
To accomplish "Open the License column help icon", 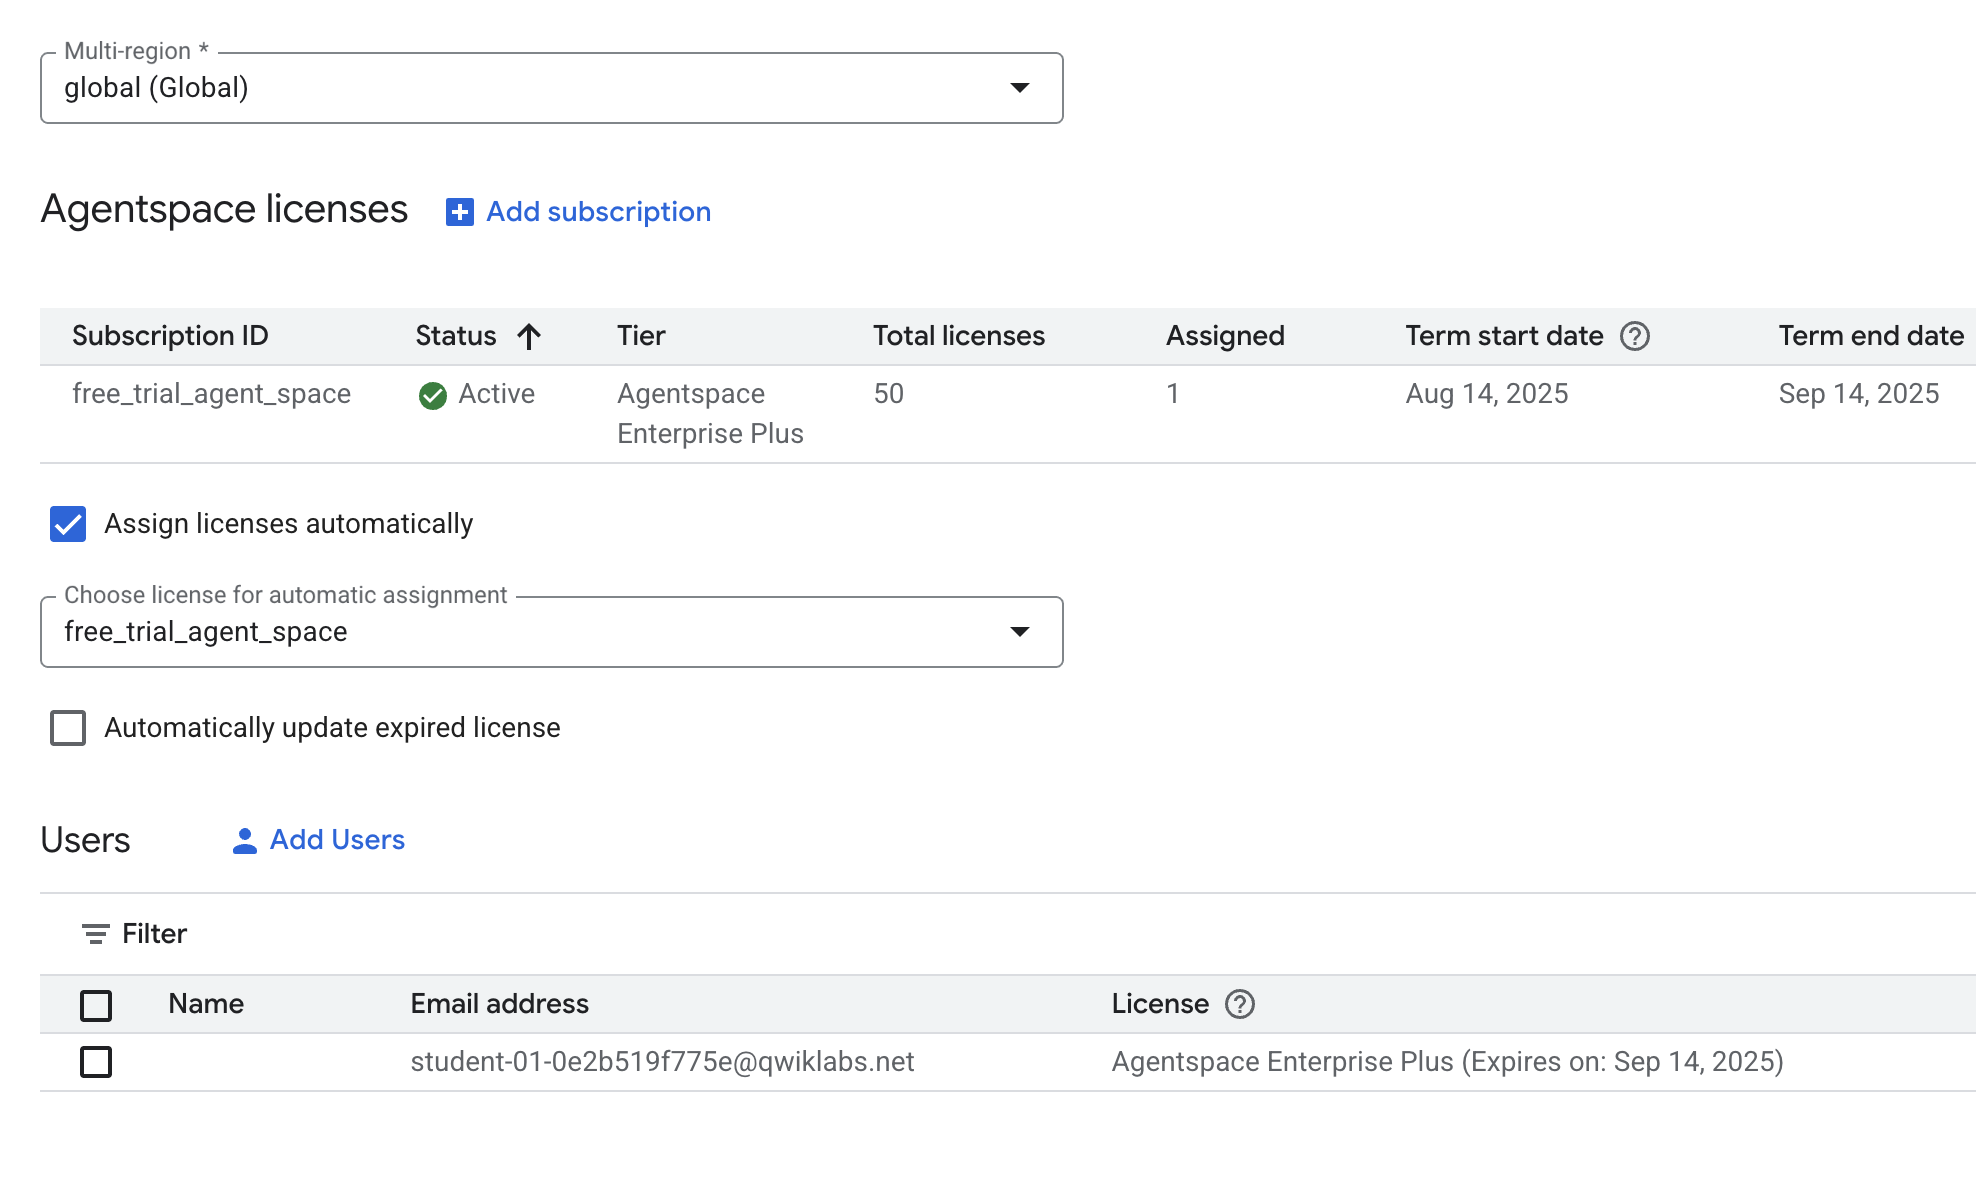I will 1240,1004.
